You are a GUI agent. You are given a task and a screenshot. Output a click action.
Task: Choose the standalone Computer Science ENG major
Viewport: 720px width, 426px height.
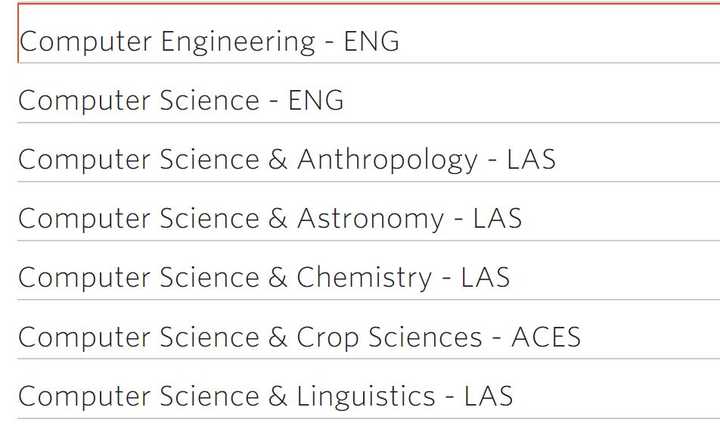click(x=369, y=93)
